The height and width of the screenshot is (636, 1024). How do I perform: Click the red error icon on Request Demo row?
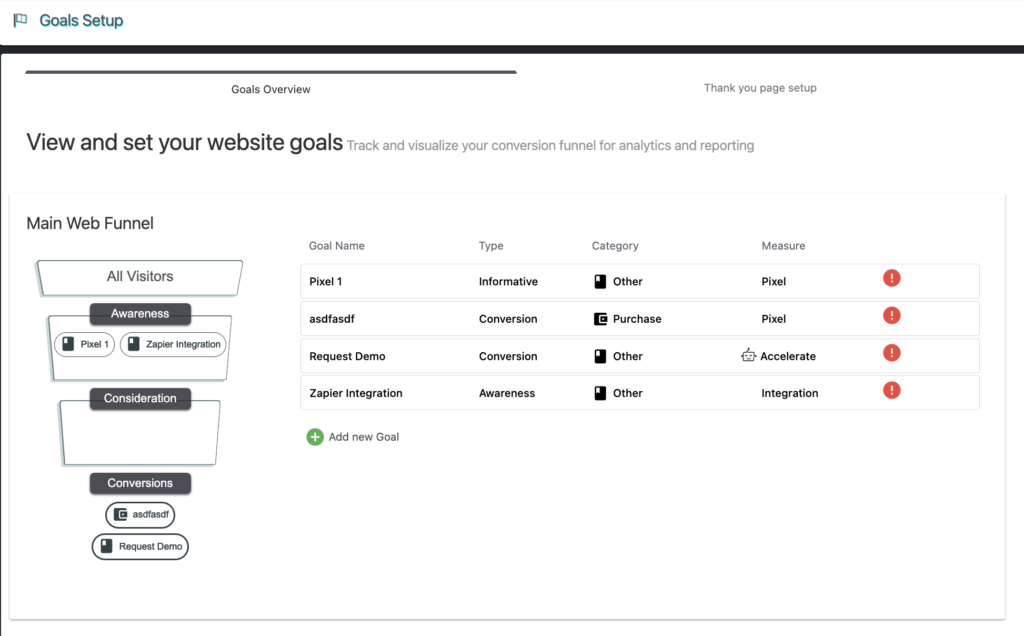[891, 352]
